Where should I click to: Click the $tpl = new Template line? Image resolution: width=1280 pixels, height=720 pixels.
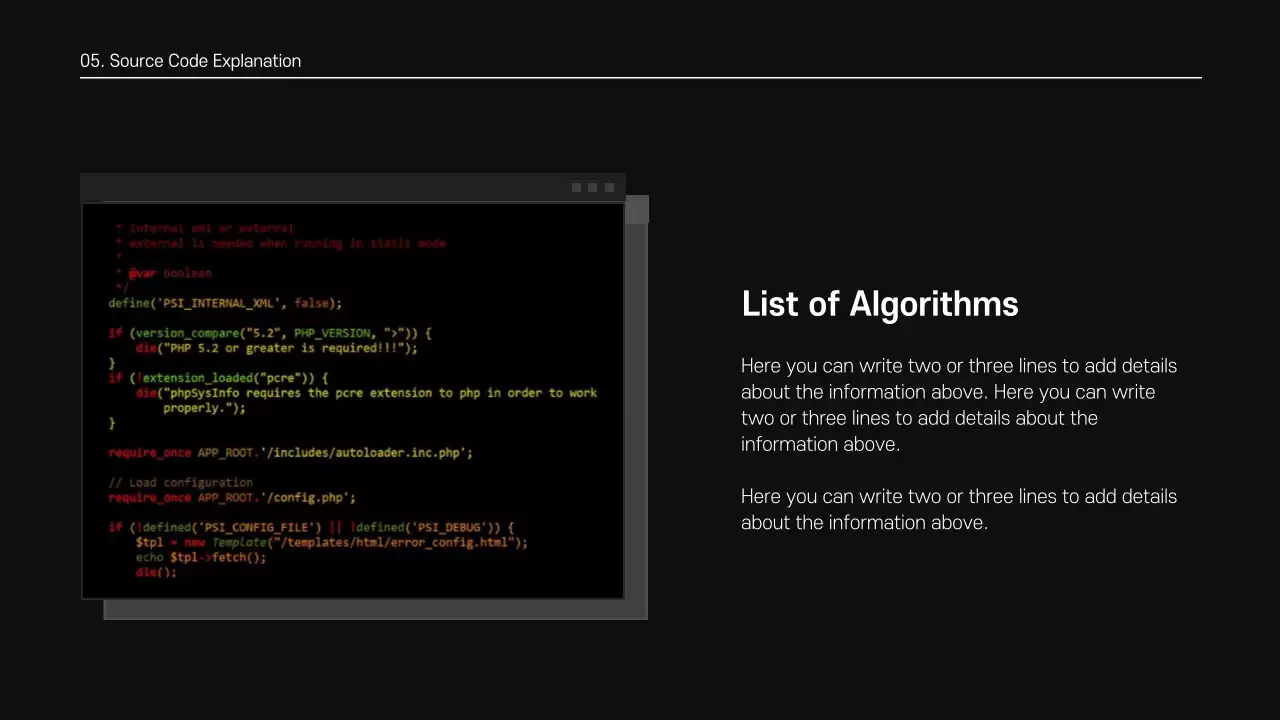tap(331, 542)
